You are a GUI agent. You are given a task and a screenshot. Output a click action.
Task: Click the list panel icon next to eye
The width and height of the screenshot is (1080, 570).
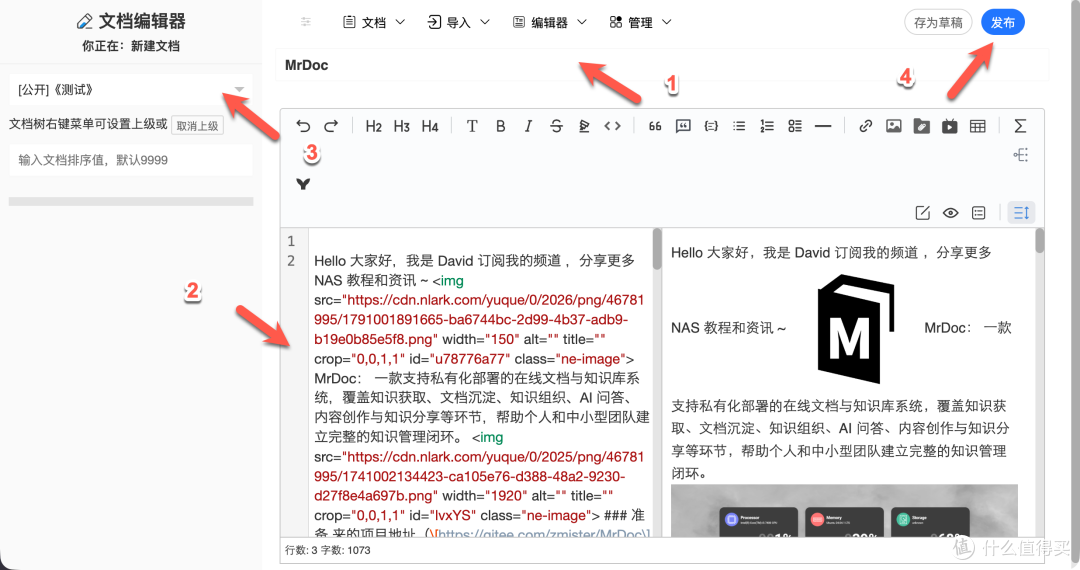979,213
